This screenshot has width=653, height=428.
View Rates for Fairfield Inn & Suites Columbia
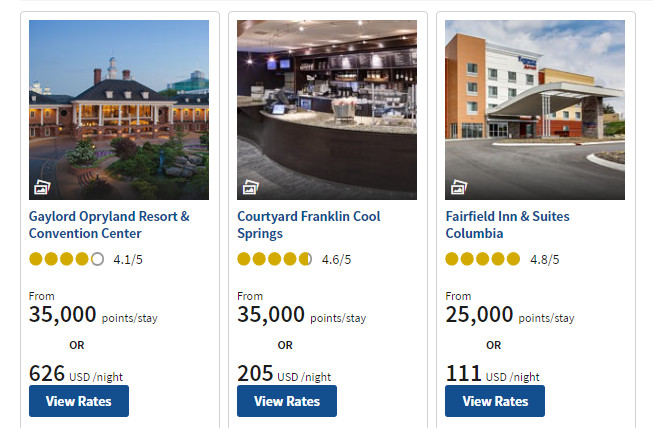tap(495, 401)
